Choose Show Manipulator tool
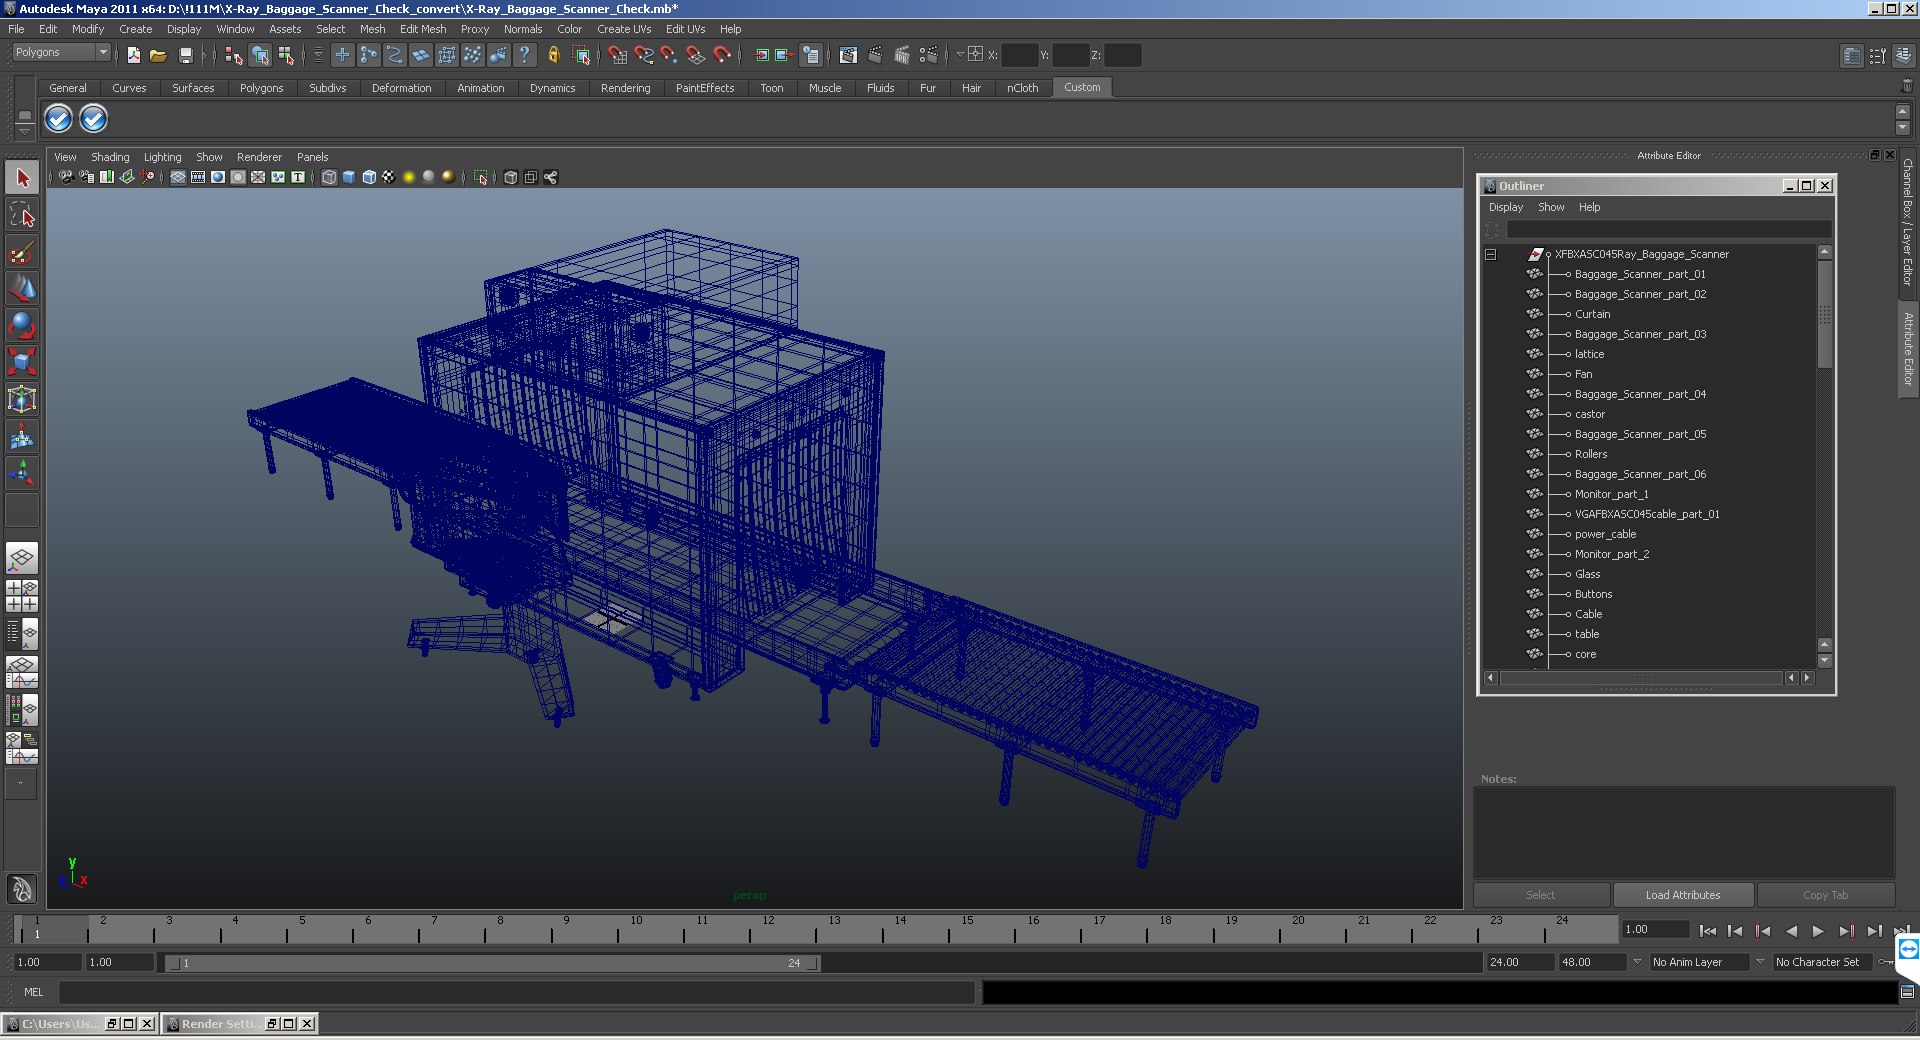Screen dimensions: 1920x1040 coord(22,472)
